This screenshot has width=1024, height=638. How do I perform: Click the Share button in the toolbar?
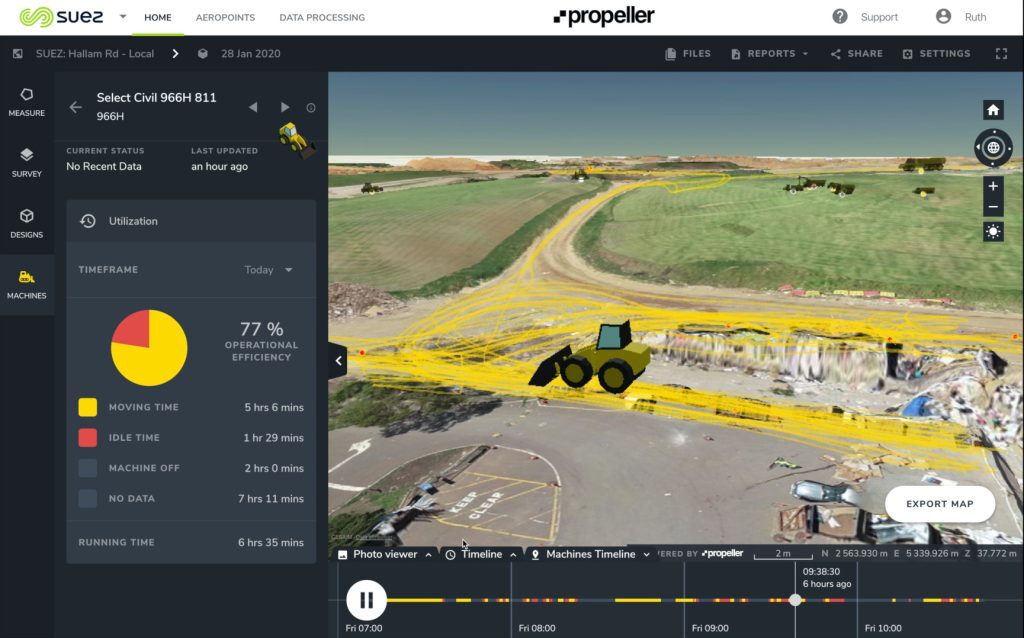click(x=855, y=53)
